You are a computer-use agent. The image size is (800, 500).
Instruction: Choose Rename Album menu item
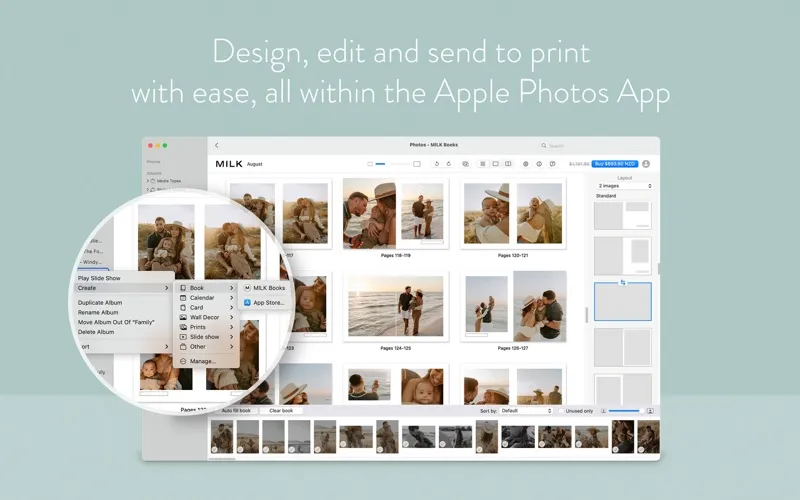click(x=122, y=312)
